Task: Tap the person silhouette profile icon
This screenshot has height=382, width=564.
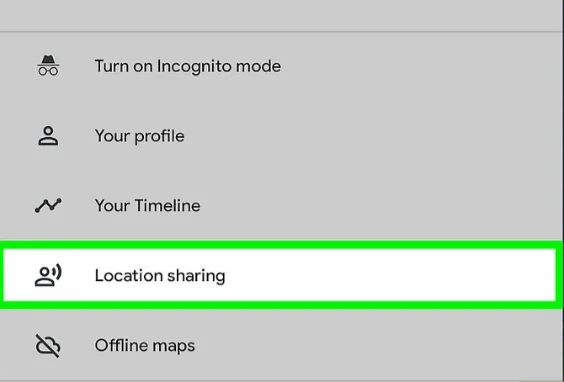Action: click(x=48, y=136)
